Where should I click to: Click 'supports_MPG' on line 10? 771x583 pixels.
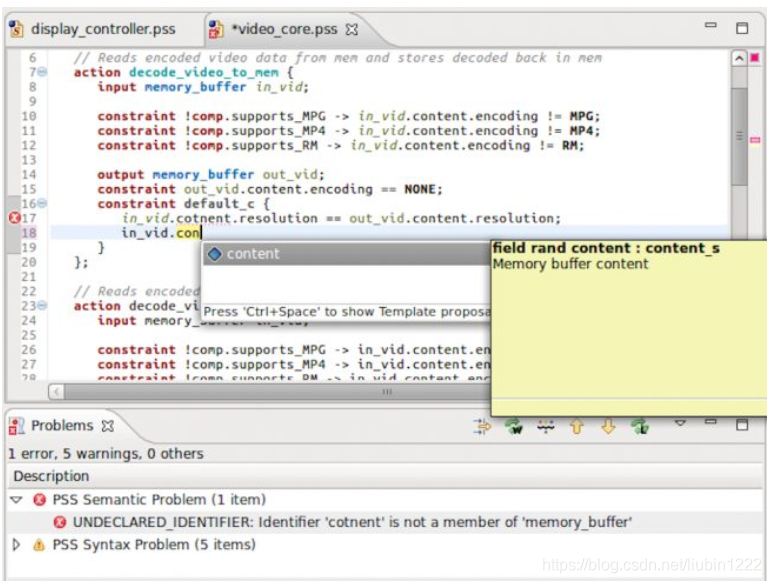(278, 116)
